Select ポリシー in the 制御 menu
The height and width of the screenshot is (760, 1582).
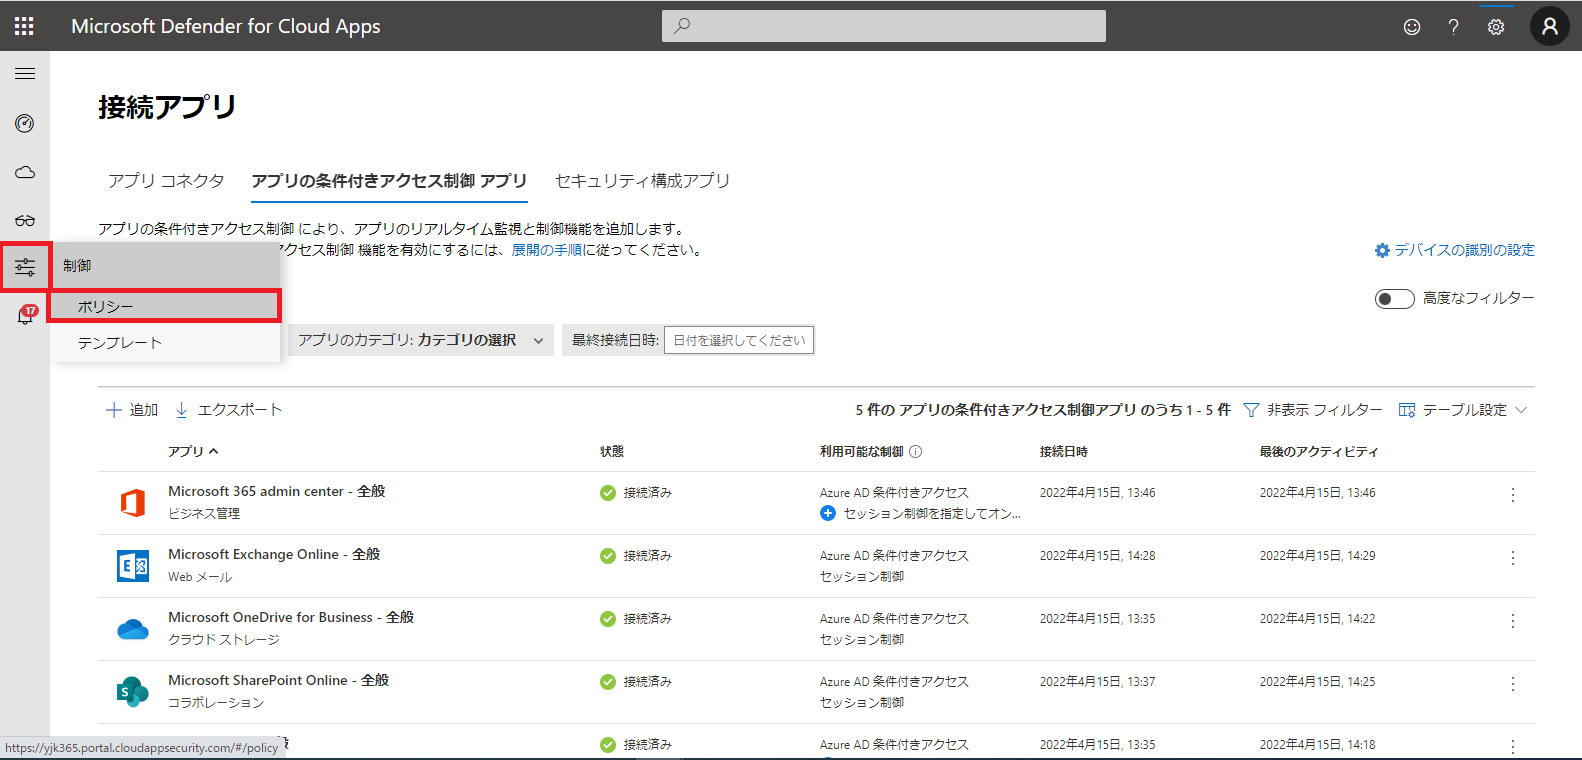165,306
